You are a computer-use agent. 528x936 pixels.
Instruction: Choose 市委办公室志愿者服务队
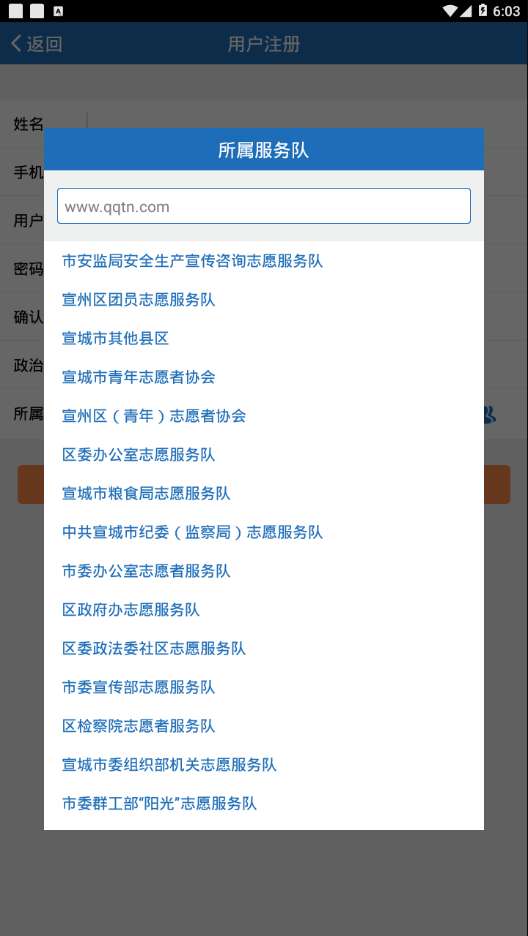(264, 571)
